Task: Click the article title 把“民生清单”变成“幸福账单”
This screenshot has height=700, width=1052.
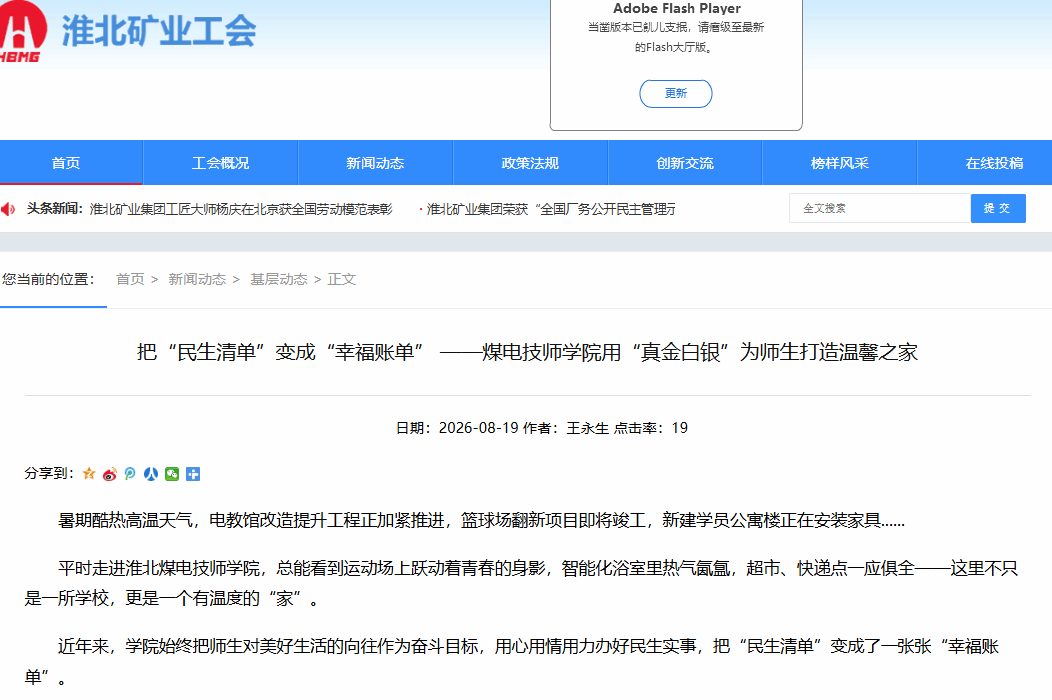Action: click(x=527, y=352)
